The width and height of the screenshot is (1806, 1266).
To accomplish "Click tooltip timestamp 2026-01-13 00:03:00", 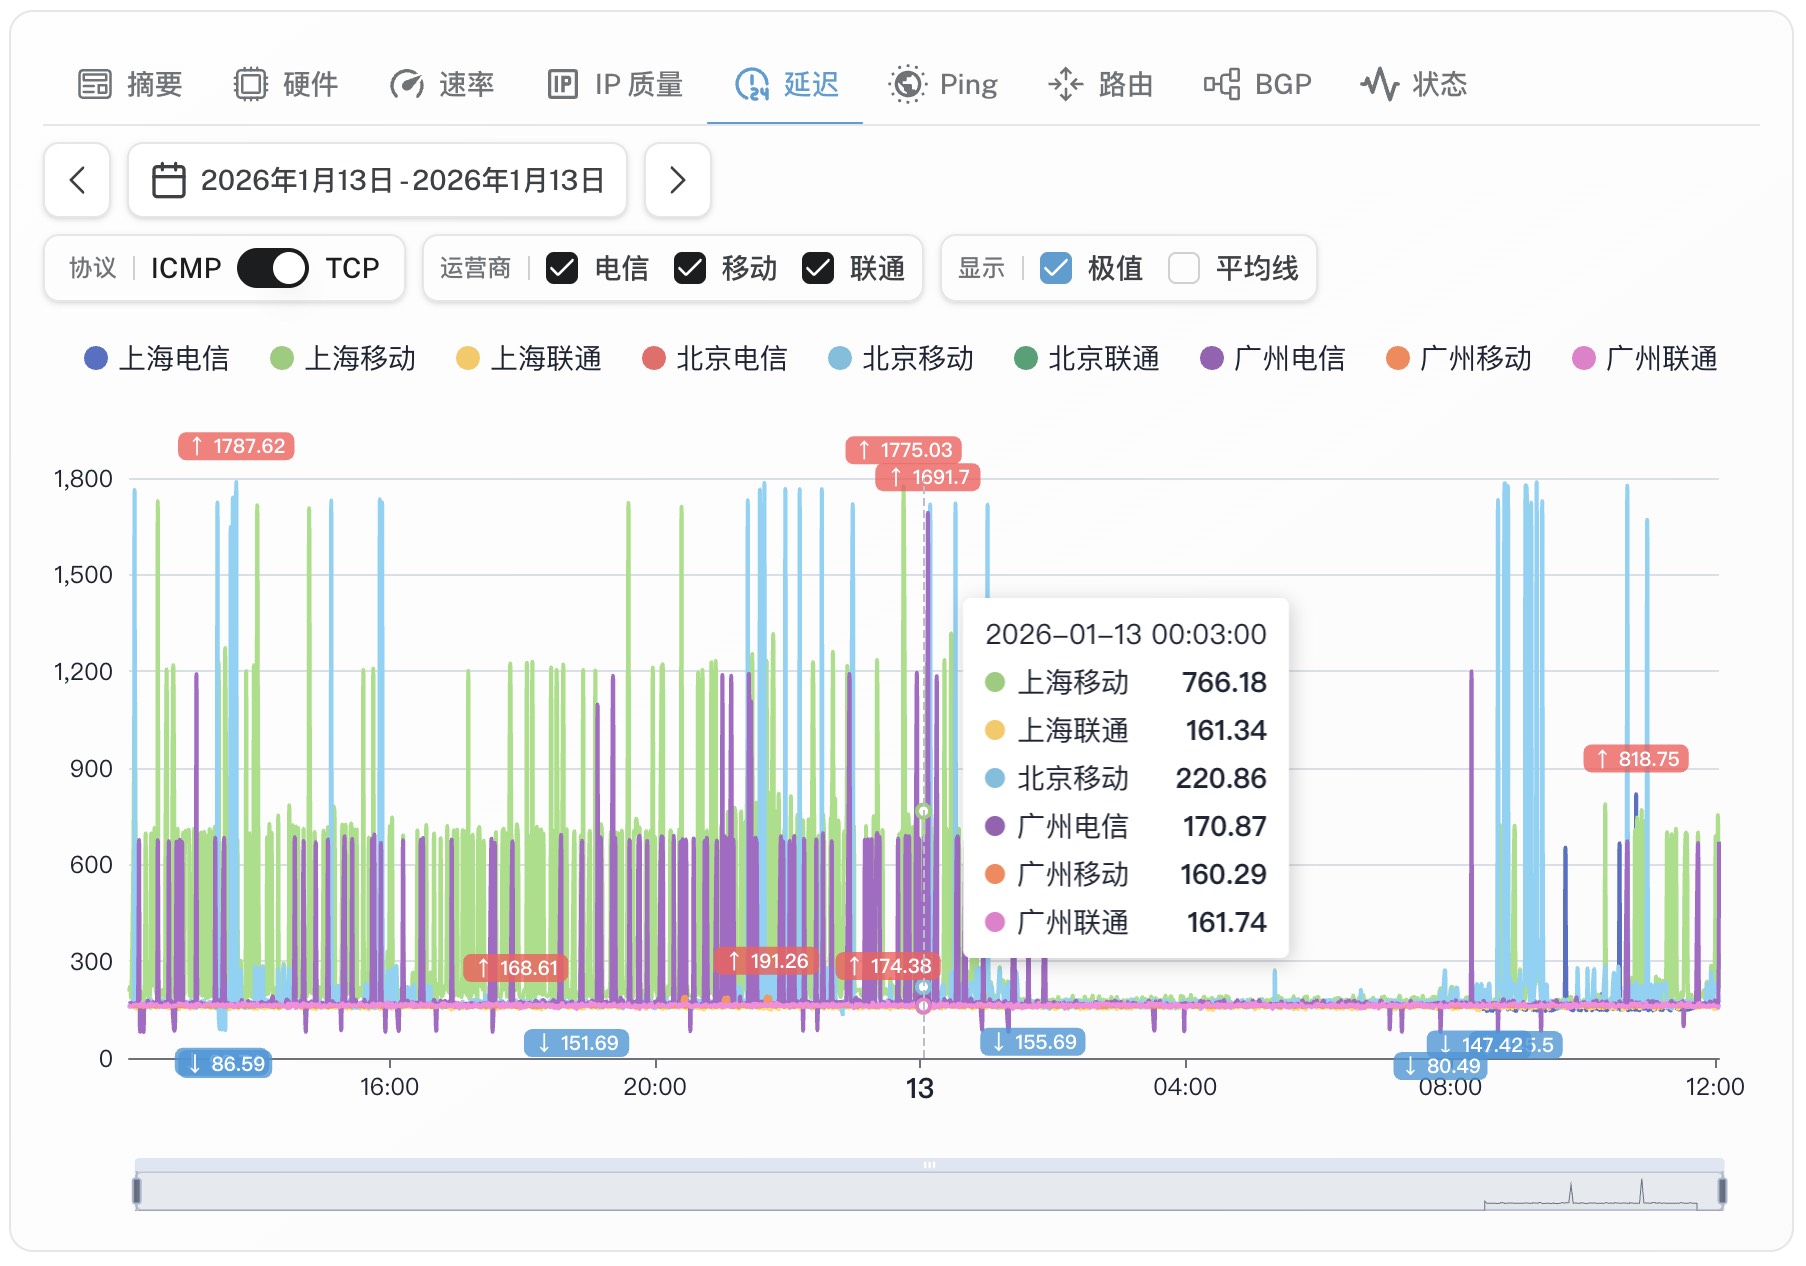I will 1126,634.
